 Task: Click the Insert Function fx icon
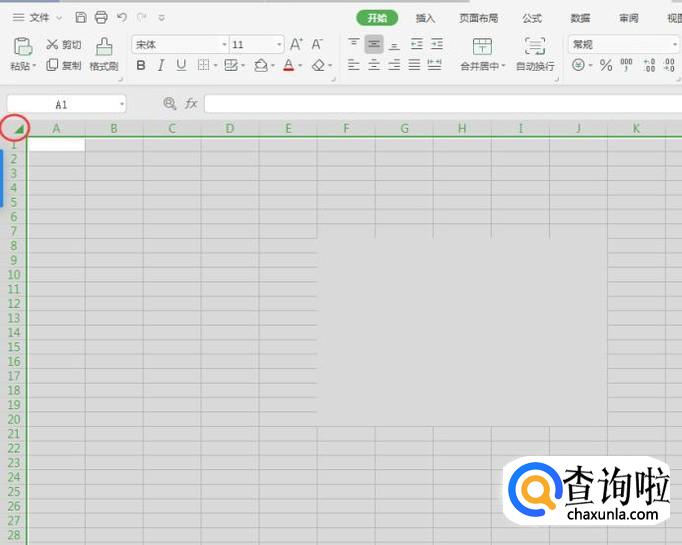click(191, 104)
